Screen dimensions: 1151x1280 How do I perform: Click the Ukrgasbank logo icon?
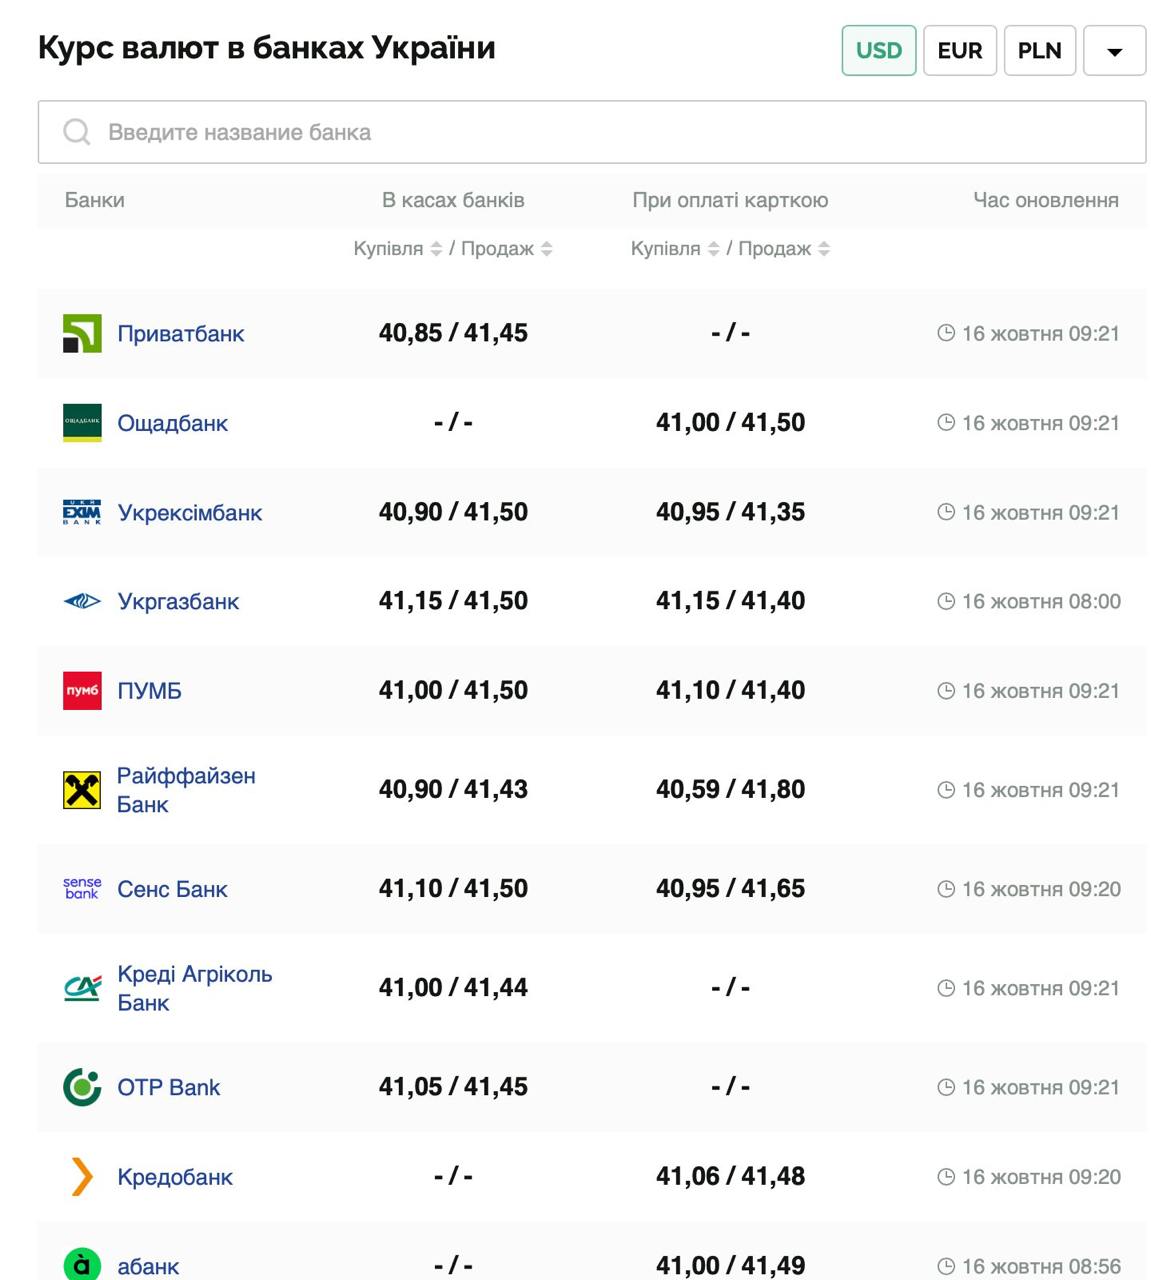point(82,602)
